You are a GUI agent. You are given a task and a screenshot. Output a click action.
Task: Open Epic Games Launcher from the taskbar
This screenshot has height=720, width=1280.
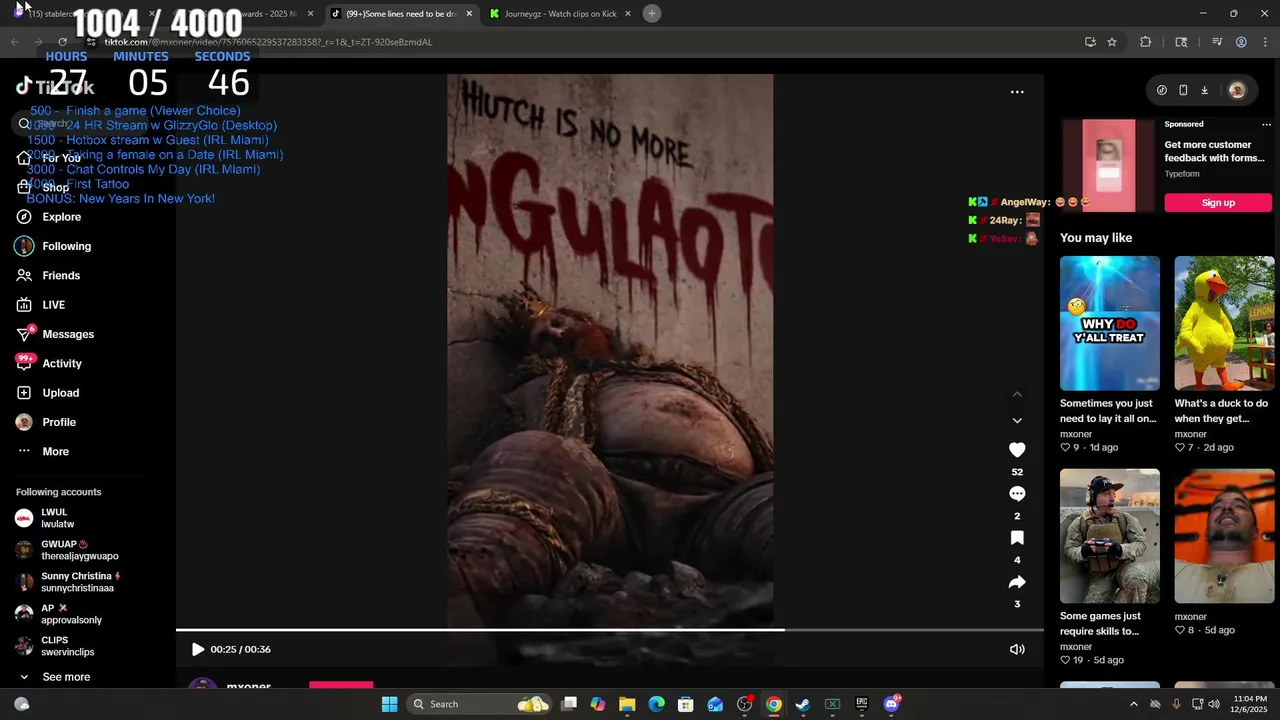click(862, 704)
